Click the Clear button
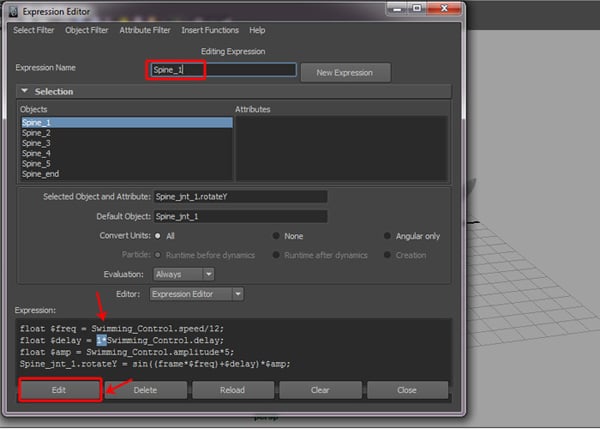Screen dimensions: 600x429 [320, 390]
